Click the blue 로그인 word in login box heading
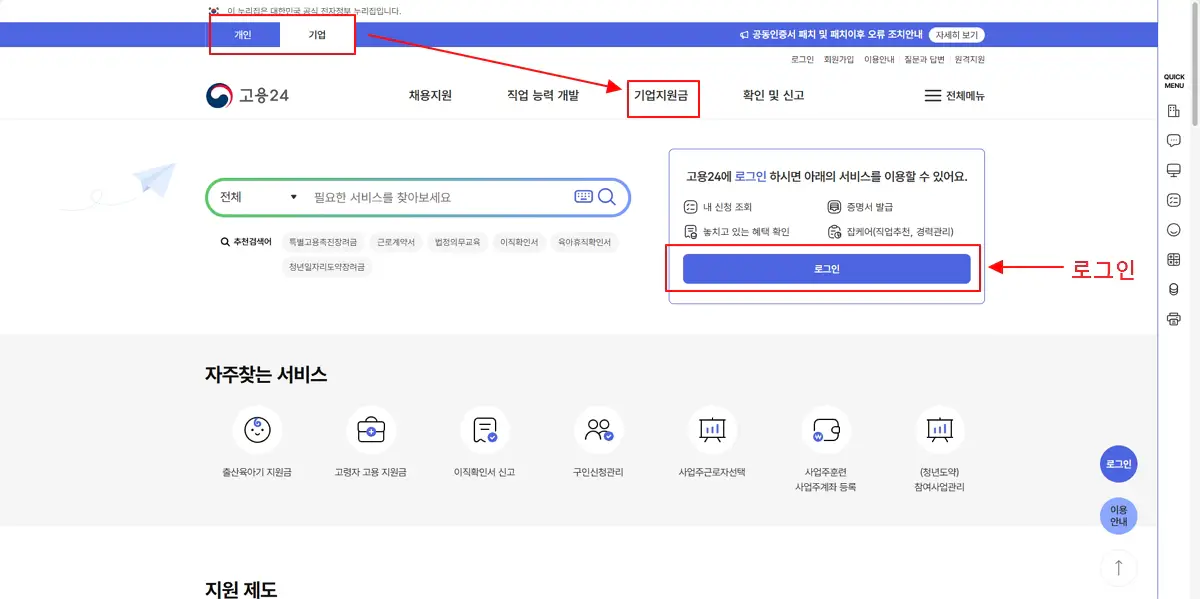Image resolution: width=1200 pixels, height=599 pixels. pyautogui.click(x=750, y=176)
